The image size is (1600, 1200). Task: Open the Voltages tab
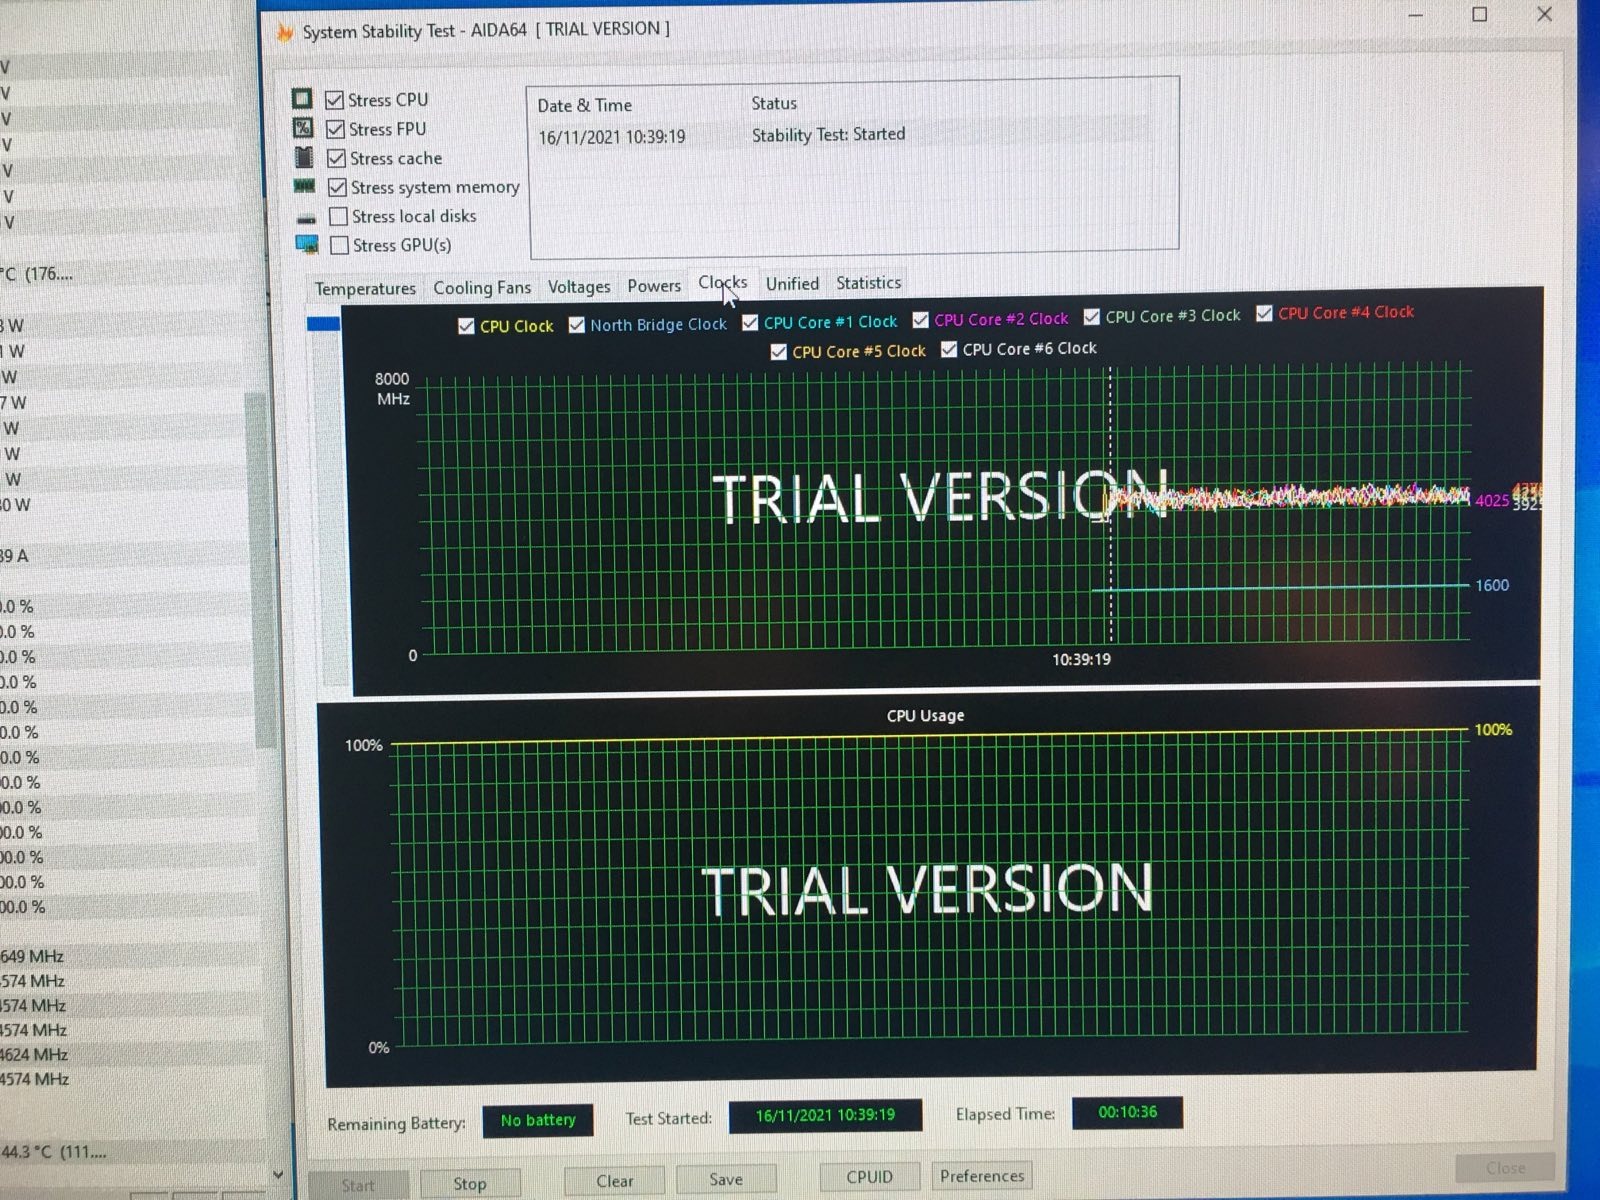pos(579,287)
